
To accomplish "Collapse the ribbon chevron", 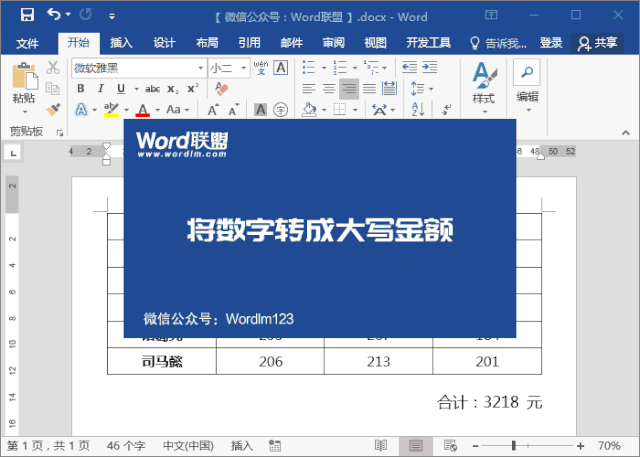I will click(625, 133).
